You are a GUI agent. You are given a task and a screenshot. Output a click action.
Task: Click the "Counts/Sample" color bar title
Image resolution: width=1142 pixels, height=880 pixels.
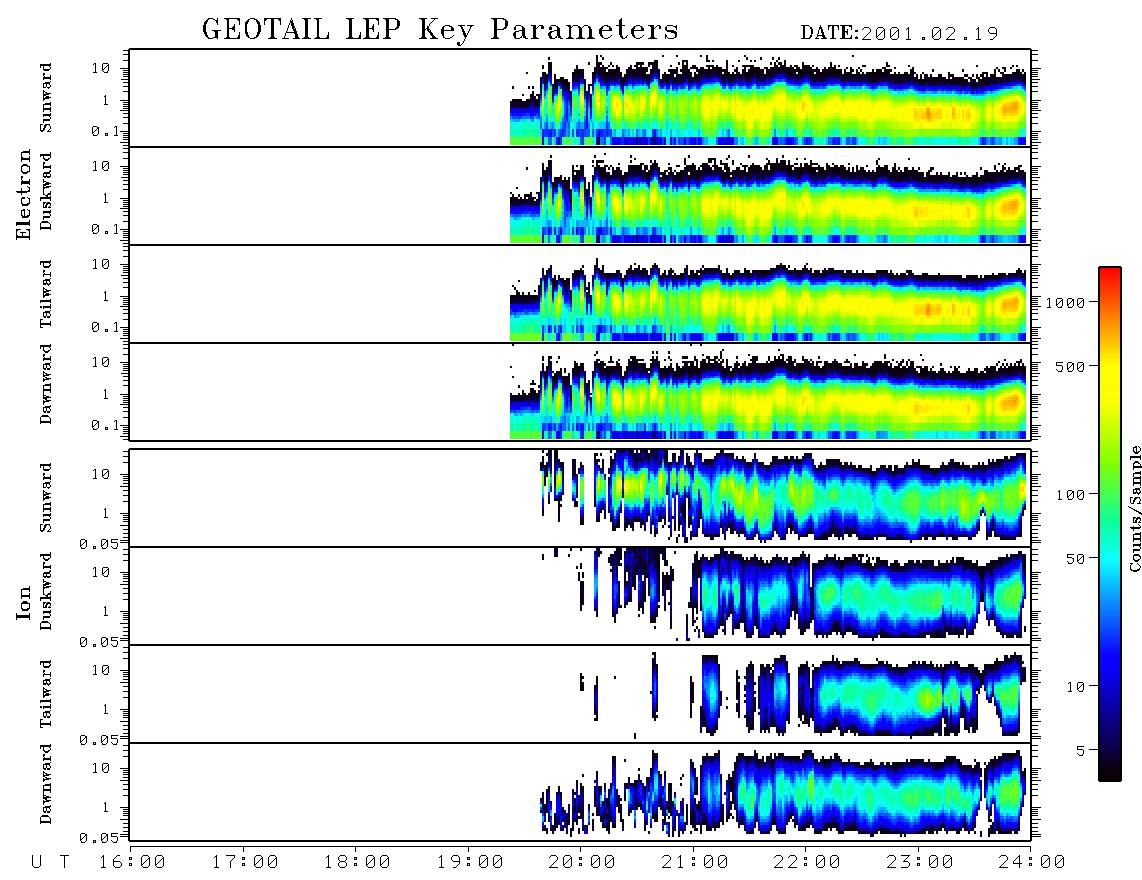point(1134,508)
